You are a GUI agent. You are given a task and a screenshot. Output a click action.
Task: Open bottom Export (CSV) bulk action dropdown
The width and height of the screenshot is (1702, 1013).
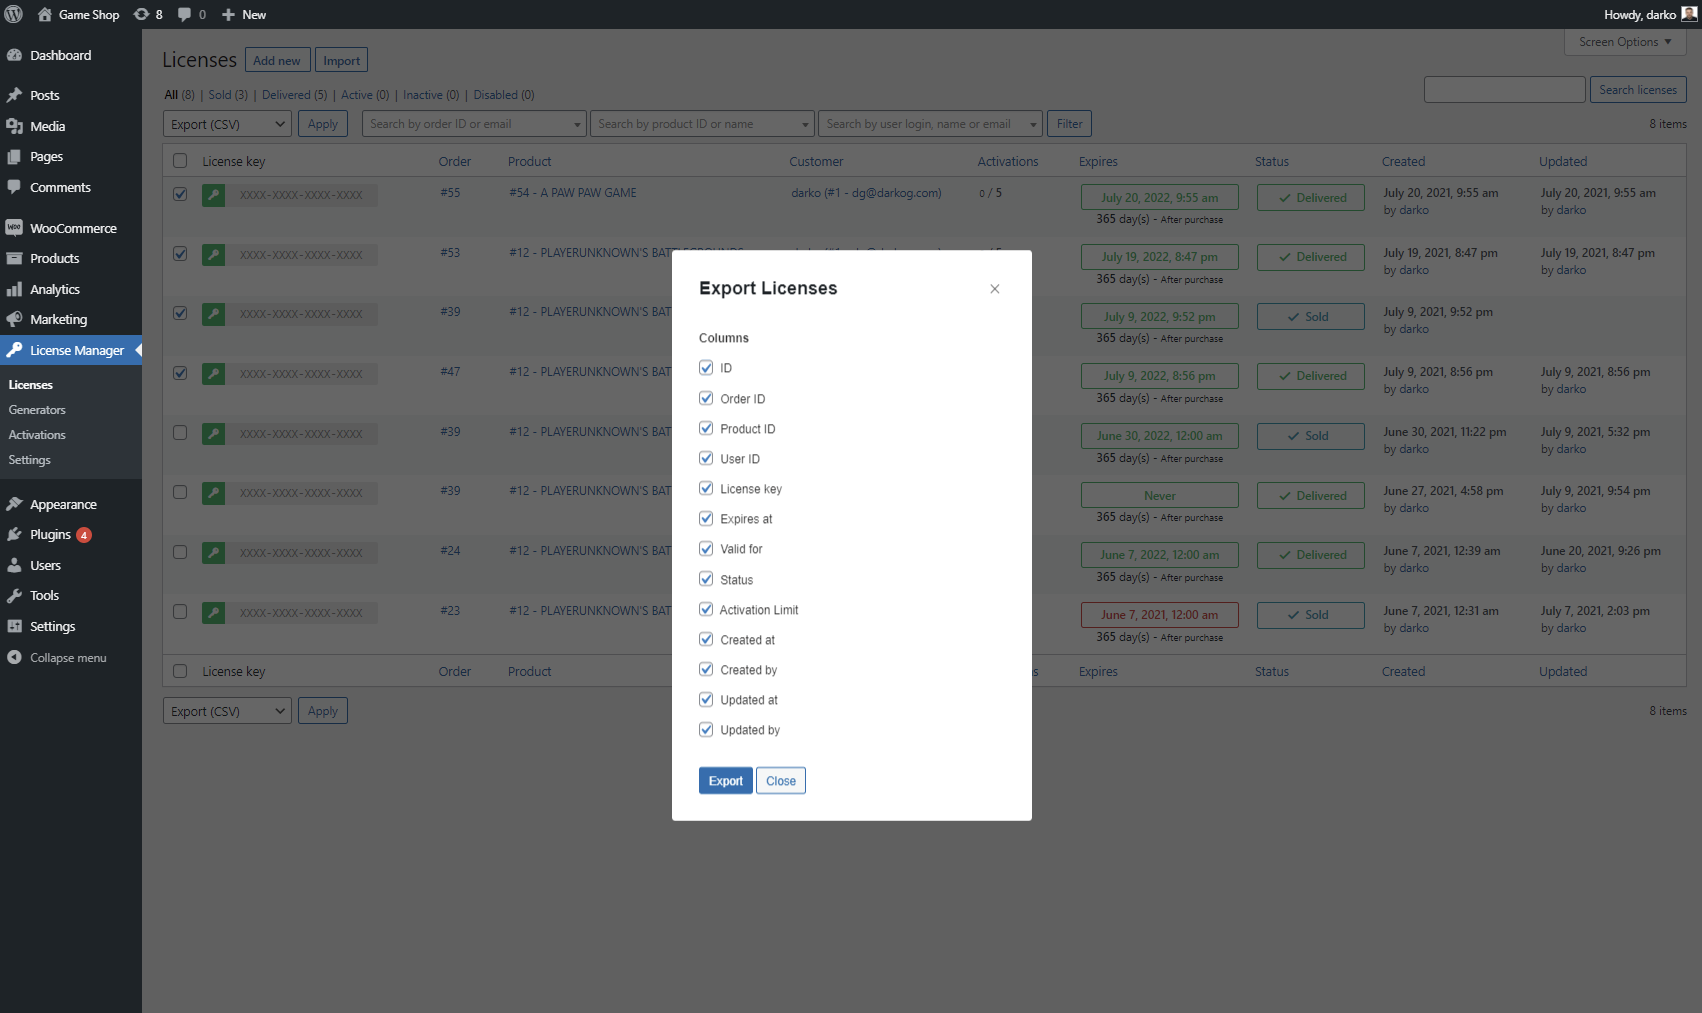[x=227, y=711]
